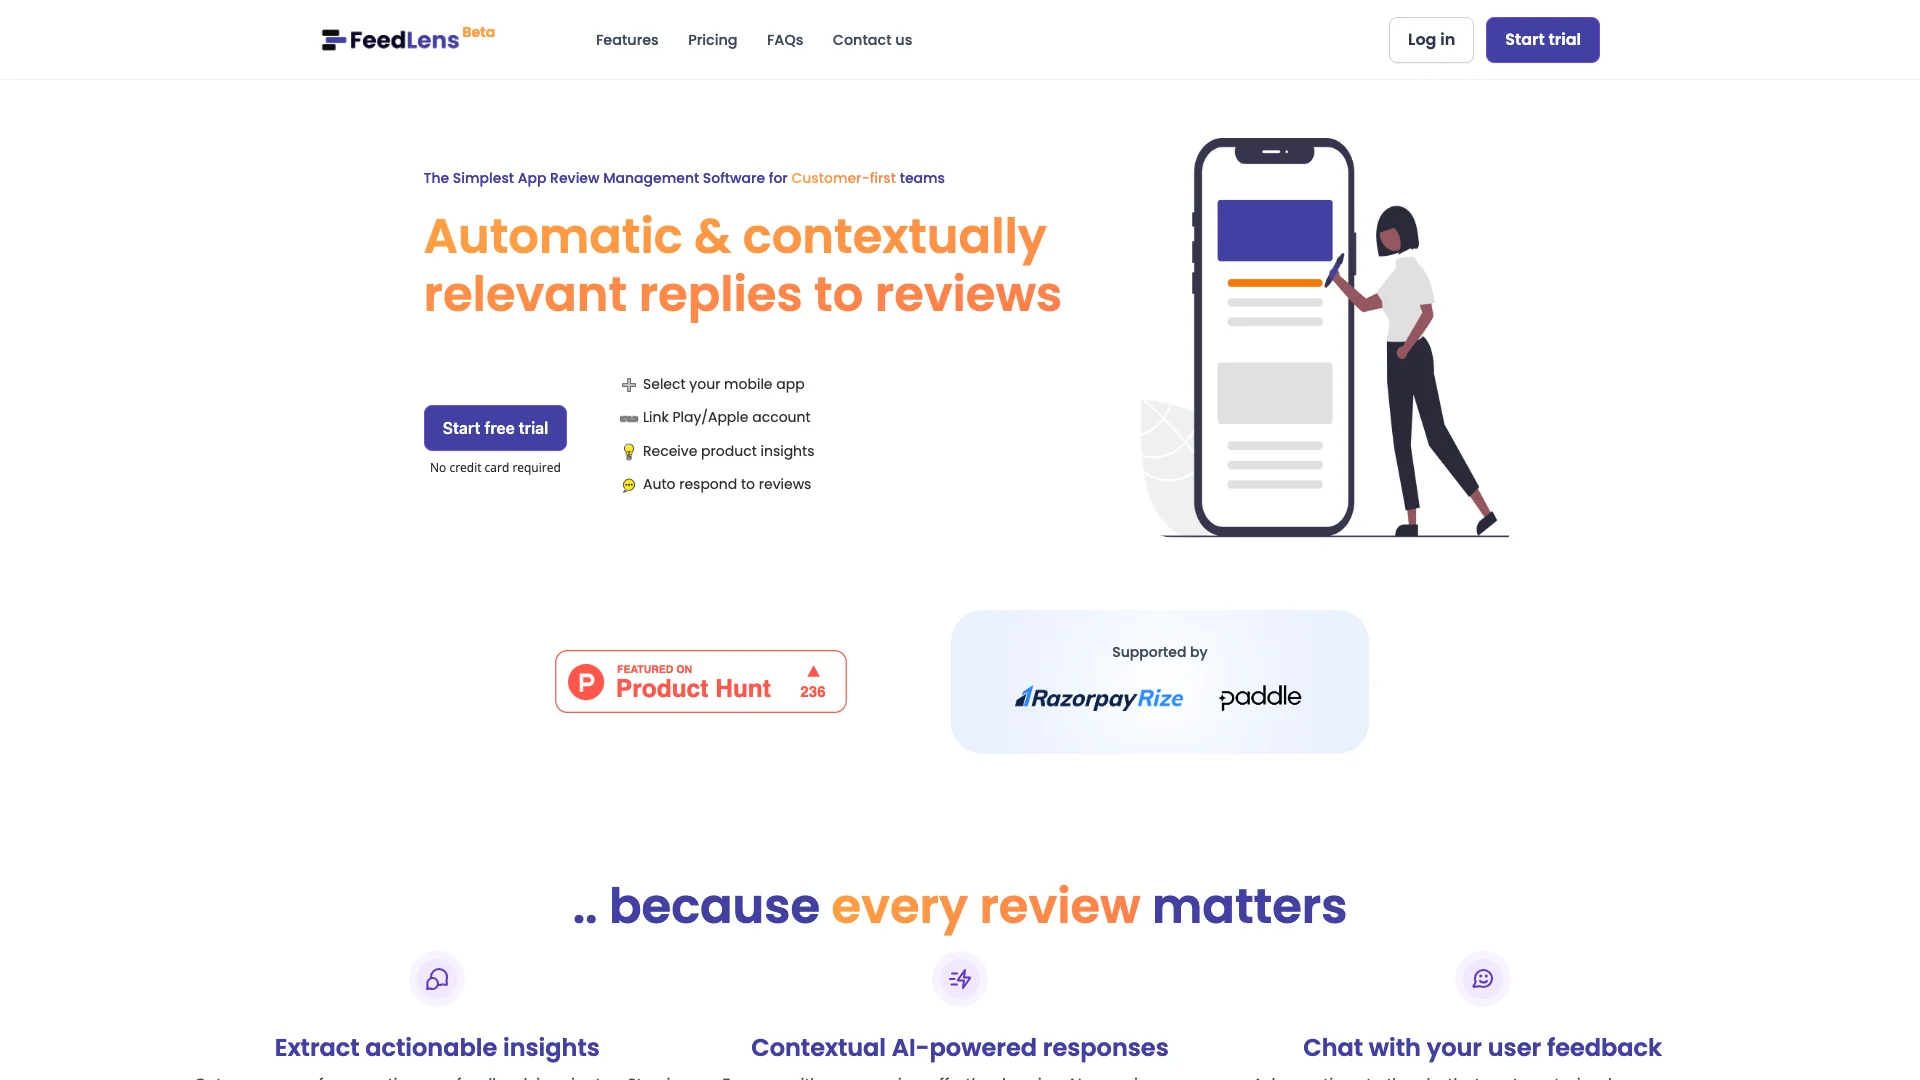This screenshot has height=1080, width=1920.
Task: Click the Contact us link in the navbar
Action: click(x=872, y=40)
